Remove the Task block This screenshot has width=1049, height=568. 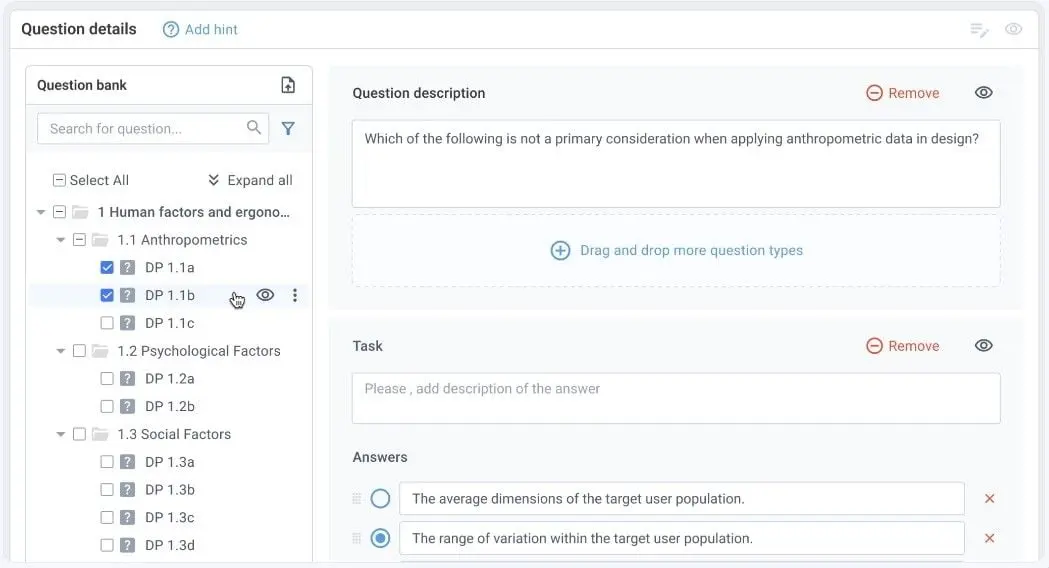(x=903, y=346)
